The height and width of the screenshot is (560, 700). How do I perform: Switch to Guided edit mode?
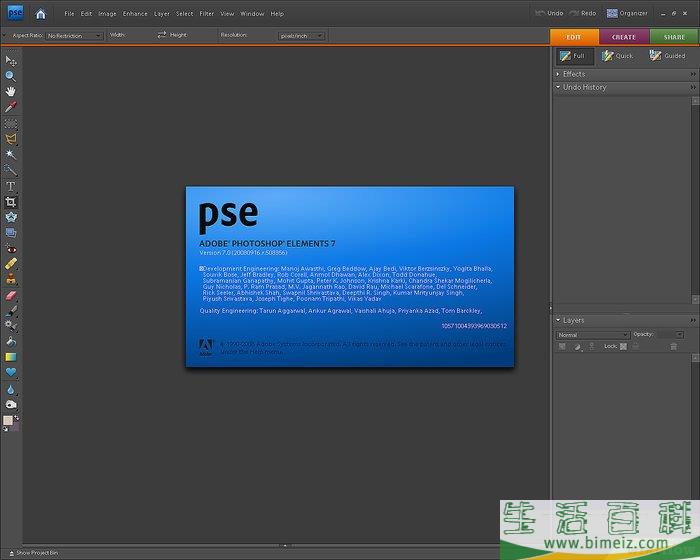[x=667, y=56]
